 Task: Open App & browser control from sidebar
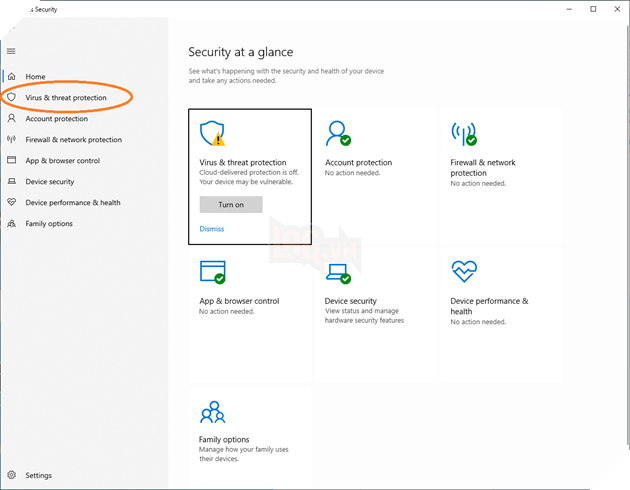[63, 160]
